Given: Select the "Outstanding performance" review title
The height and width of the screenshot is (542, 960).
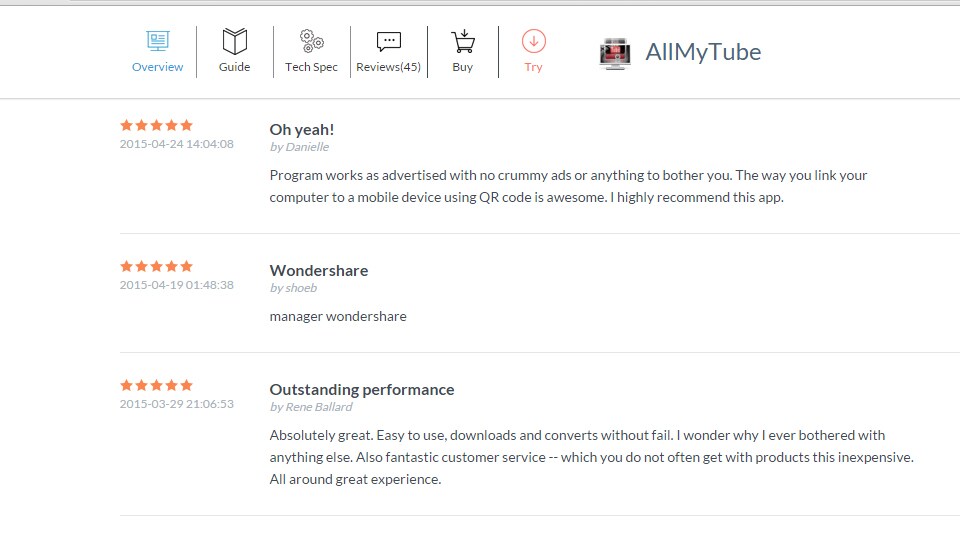Looking at the screenshot, I should point(362,389).
